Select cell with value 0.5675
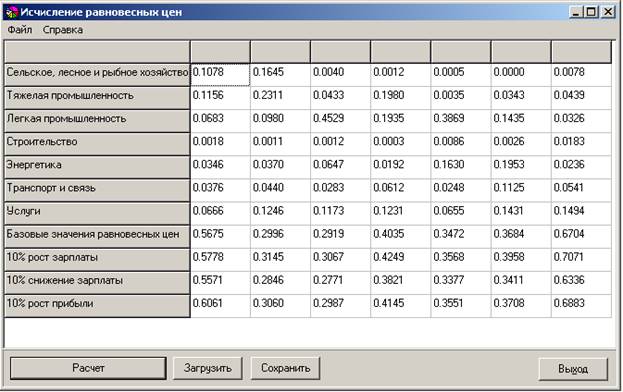The image size is (623, 392). tap(221, 236)
